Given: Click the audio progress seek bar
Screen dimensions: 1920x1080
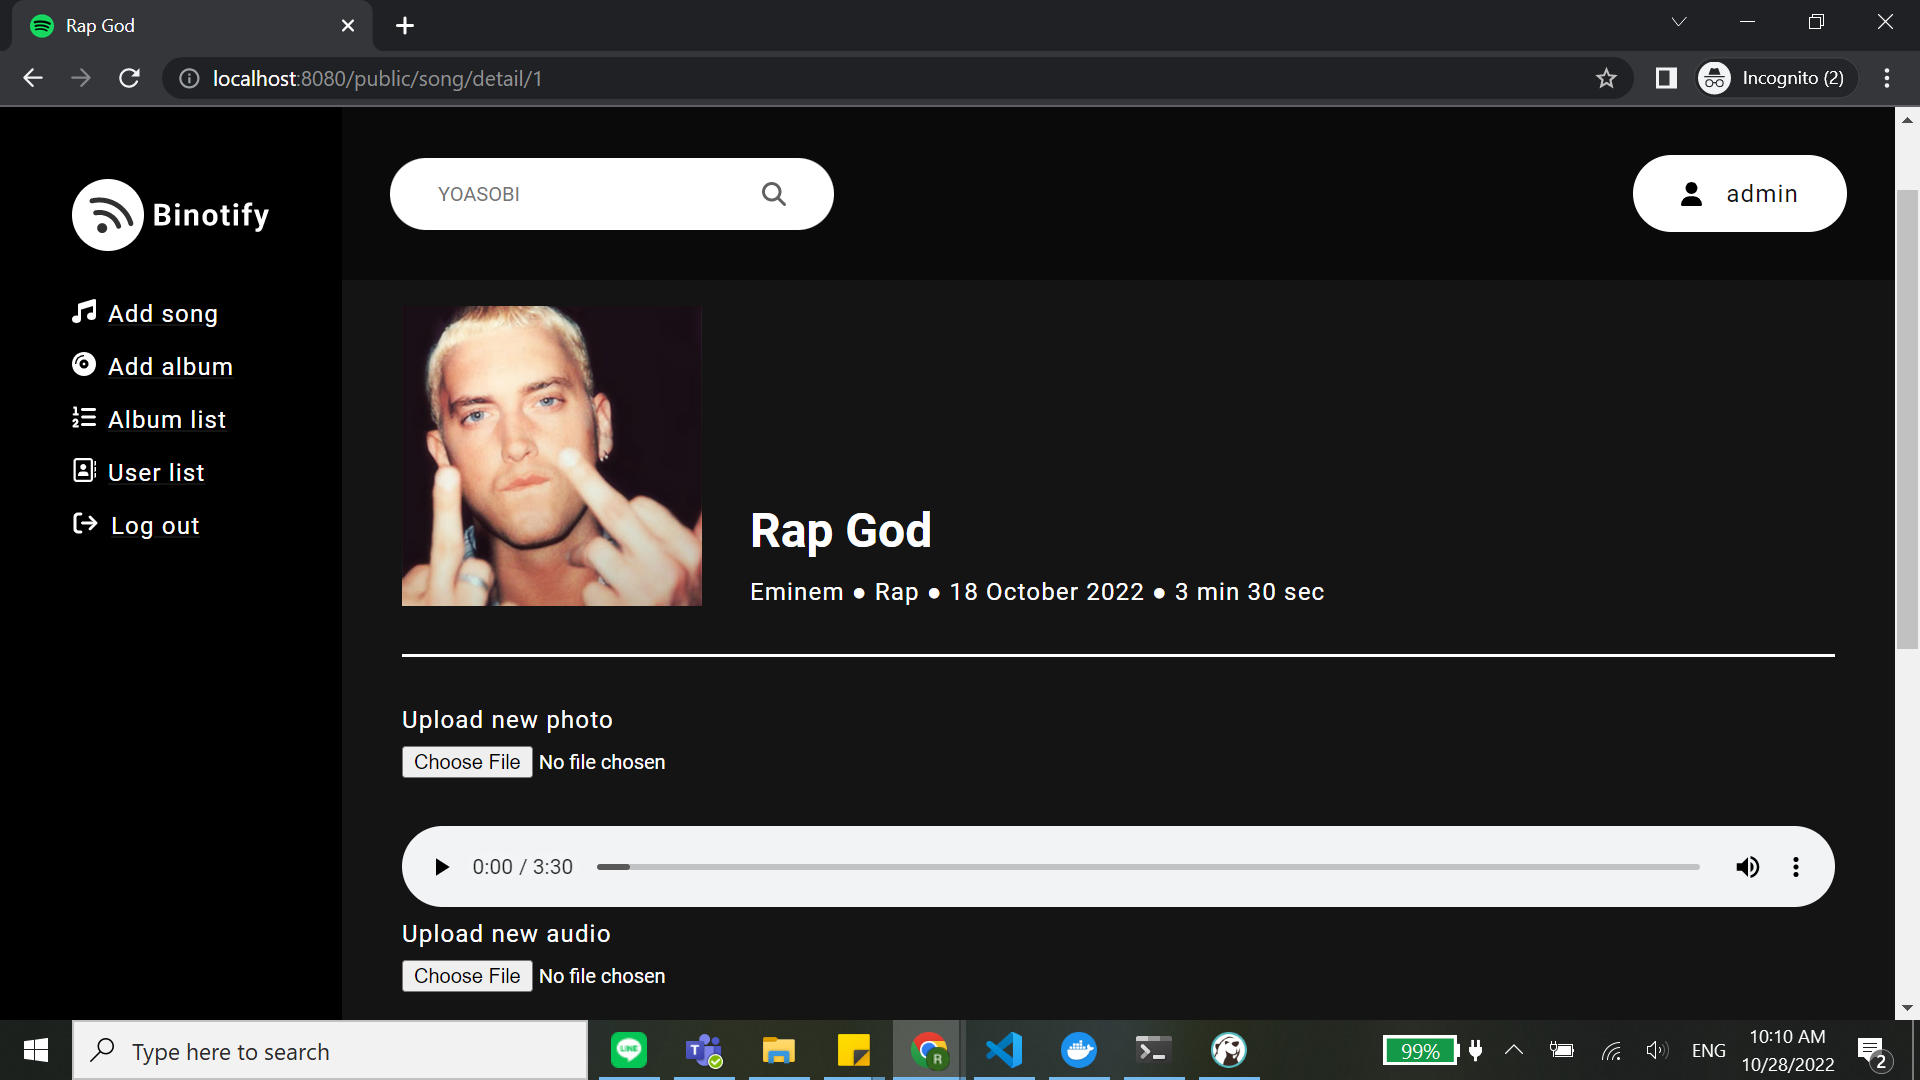Looking at the screenshot, I should click(x=1147, y=867).
